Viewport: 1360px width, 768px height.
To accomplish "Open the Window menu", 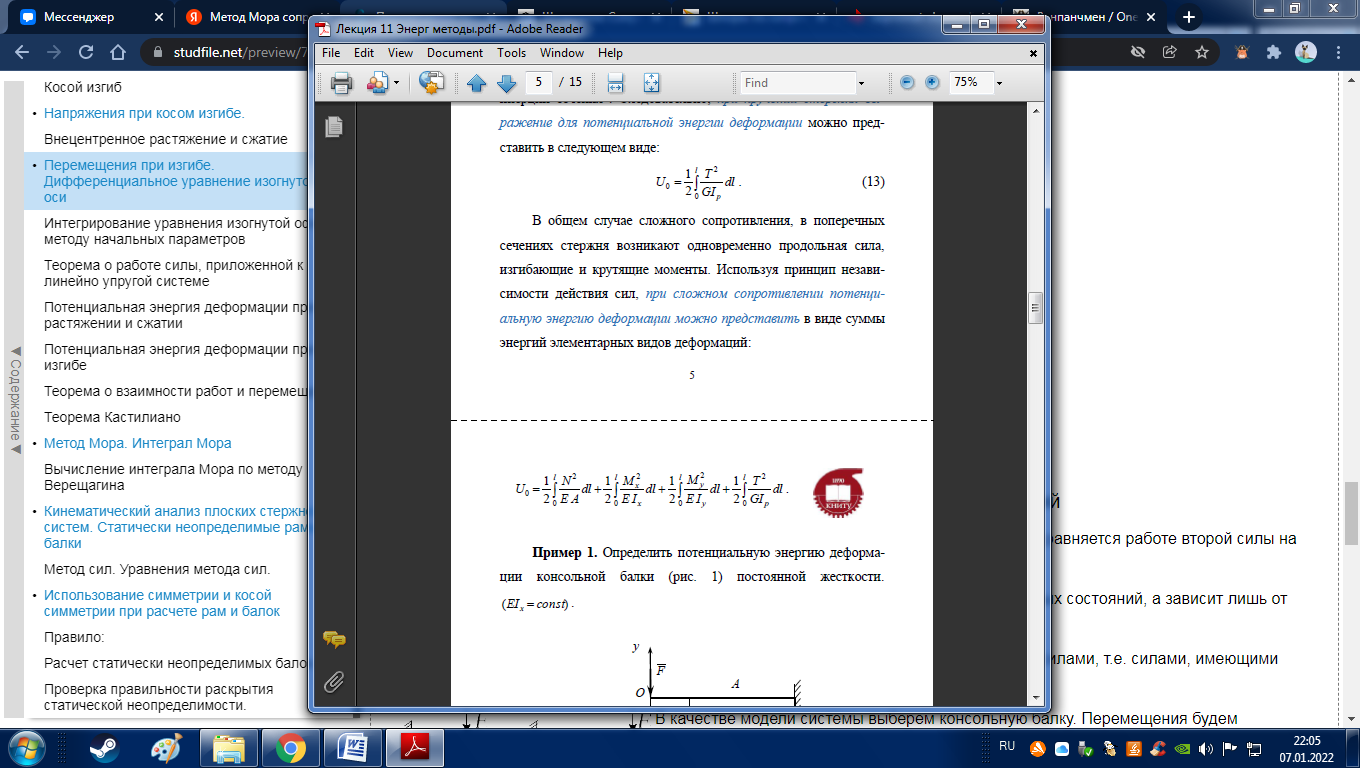I will pyautogui.click(x=562, y=53).
